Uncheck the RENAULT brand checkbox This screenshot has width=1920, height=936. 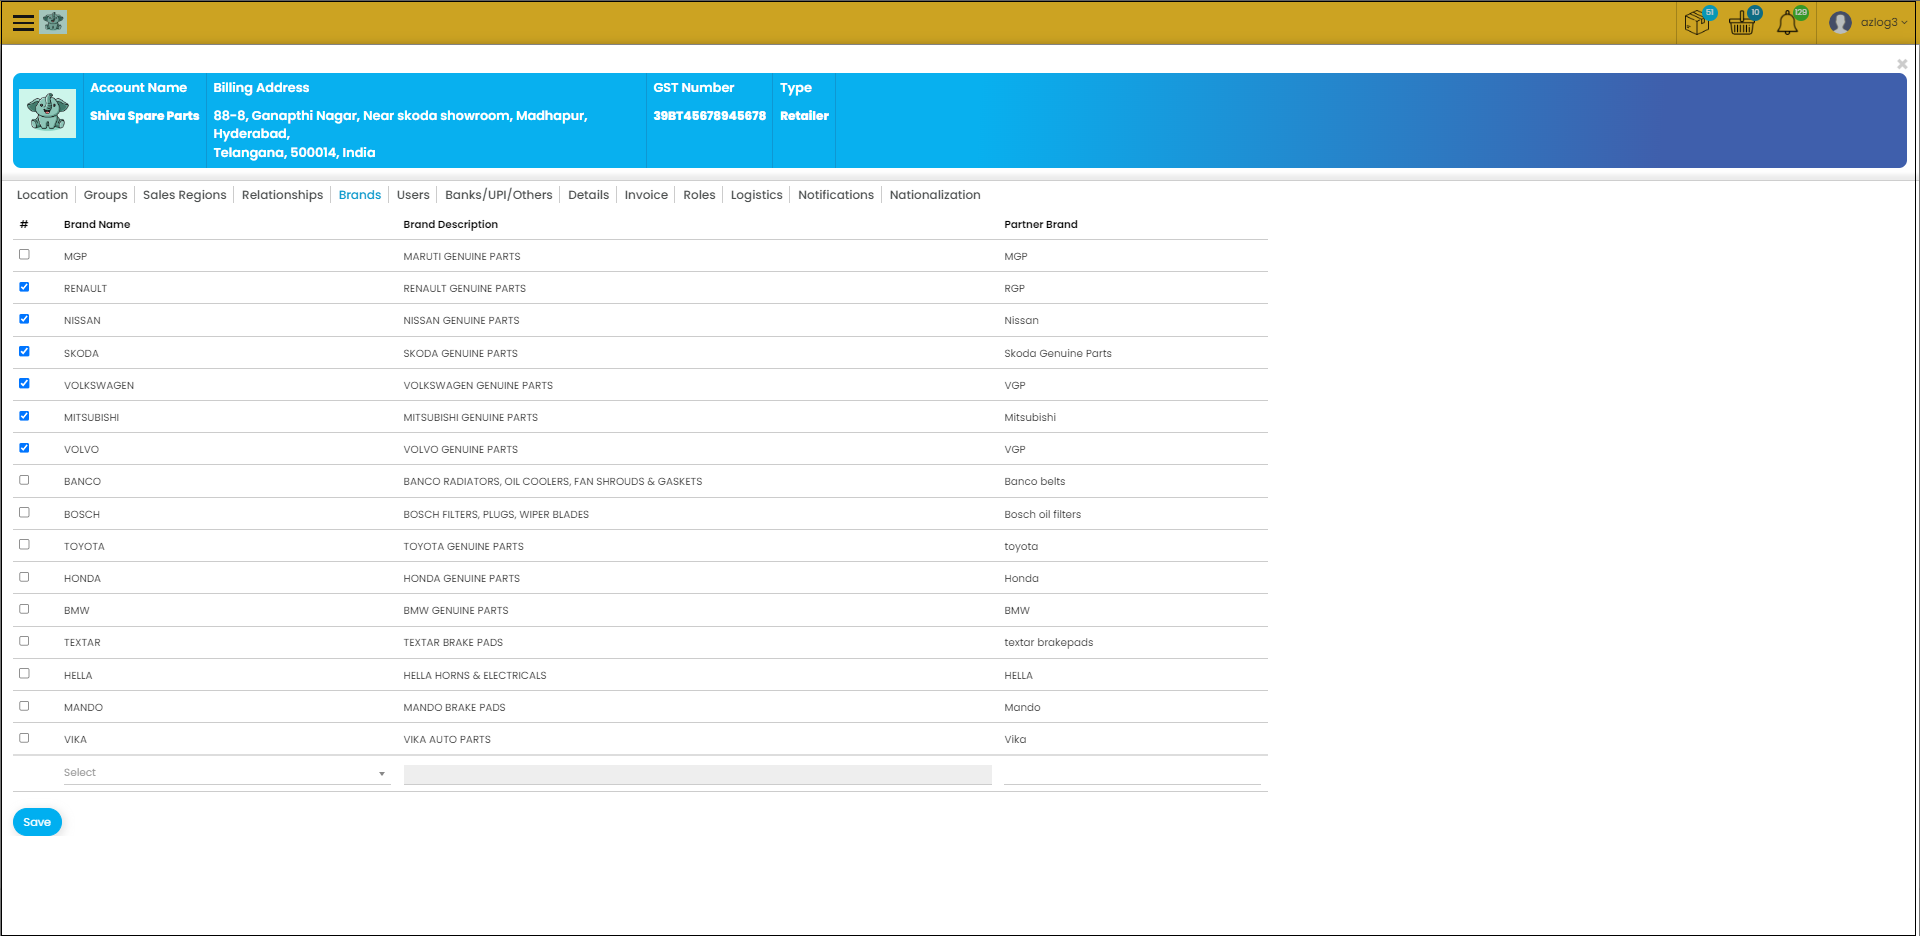coord(24,287)
